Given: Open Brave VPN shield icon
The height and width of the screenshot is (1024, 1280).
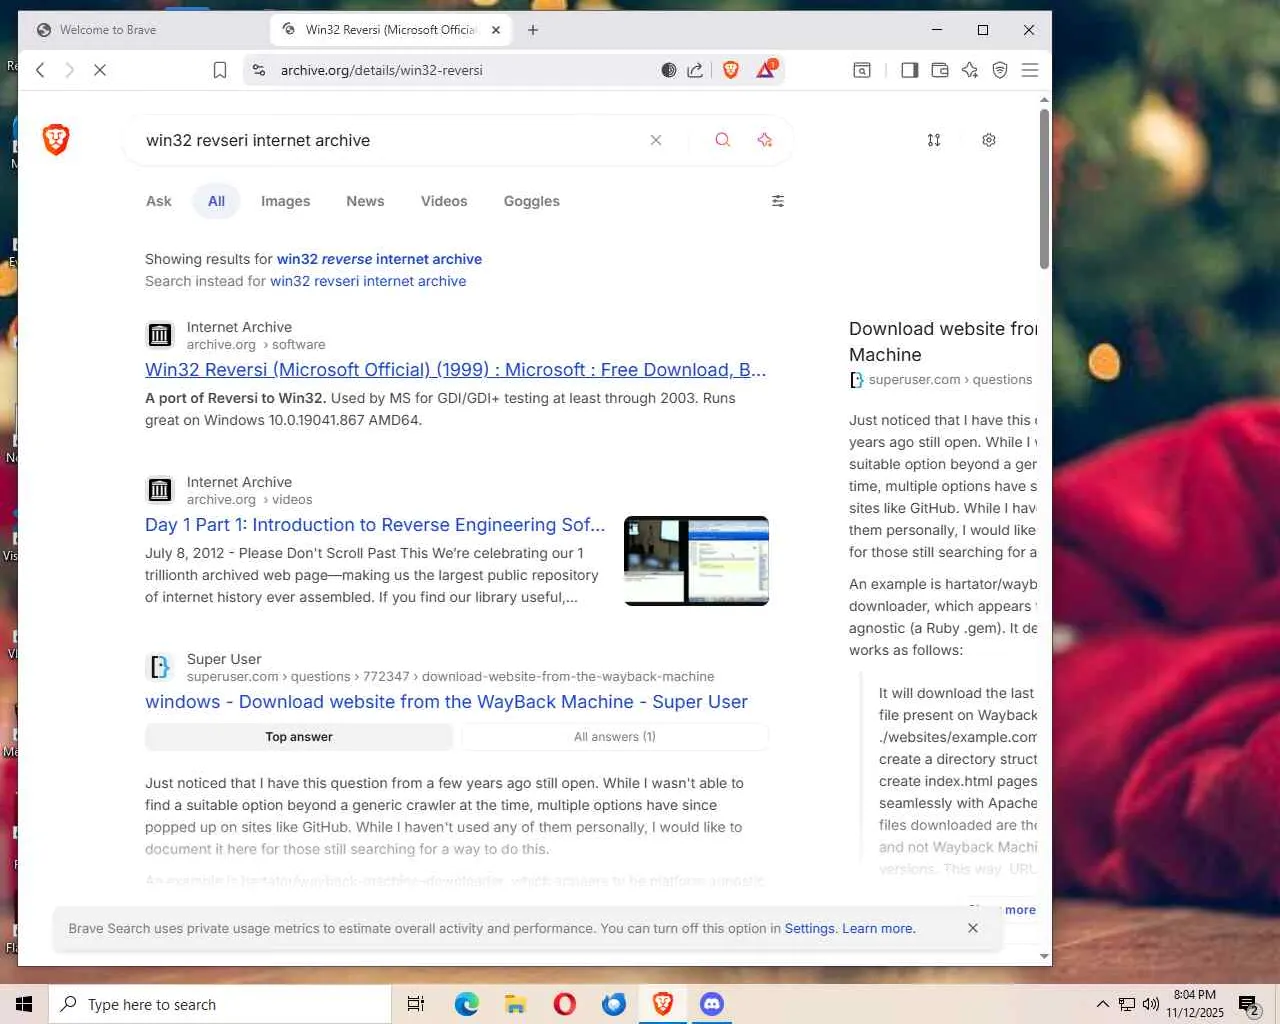Looking at the screenshot, I should 1000,70.
